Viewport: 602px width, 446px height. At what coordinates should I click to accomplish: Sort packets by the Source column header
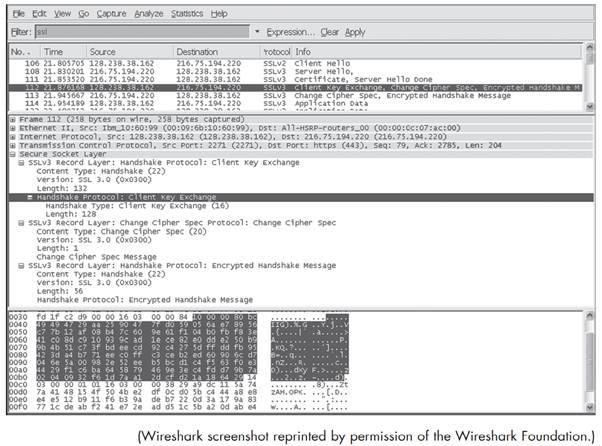102,50
